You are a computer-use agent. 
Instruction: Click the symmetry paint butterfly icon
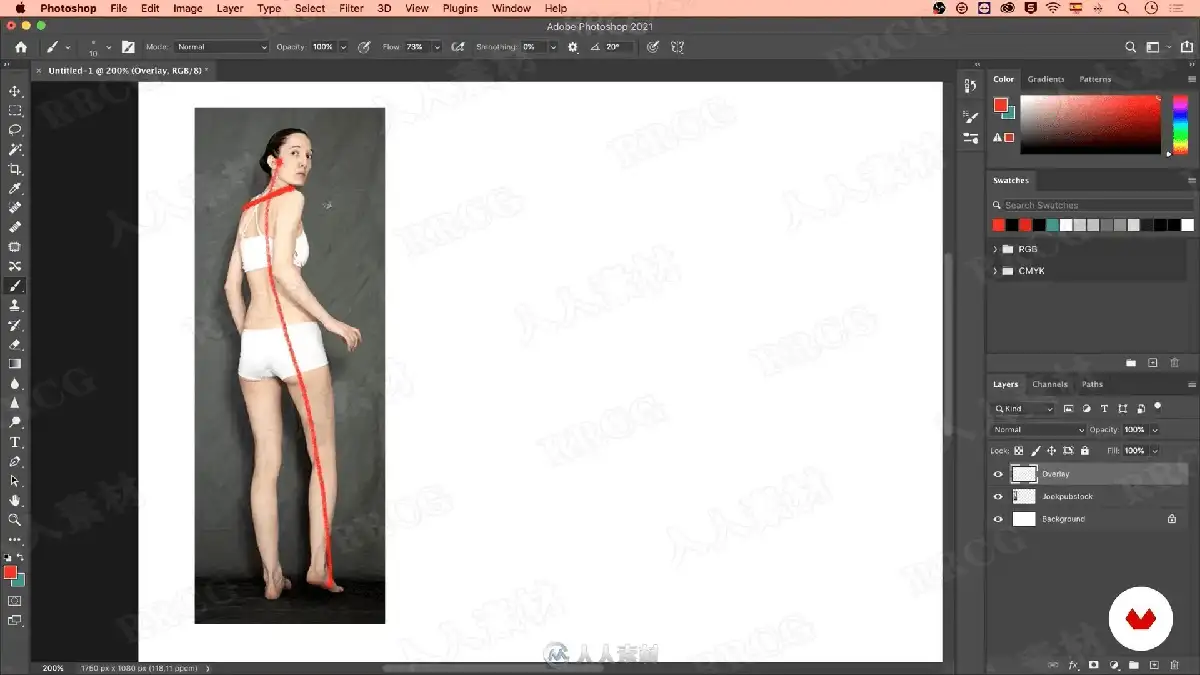677,47
